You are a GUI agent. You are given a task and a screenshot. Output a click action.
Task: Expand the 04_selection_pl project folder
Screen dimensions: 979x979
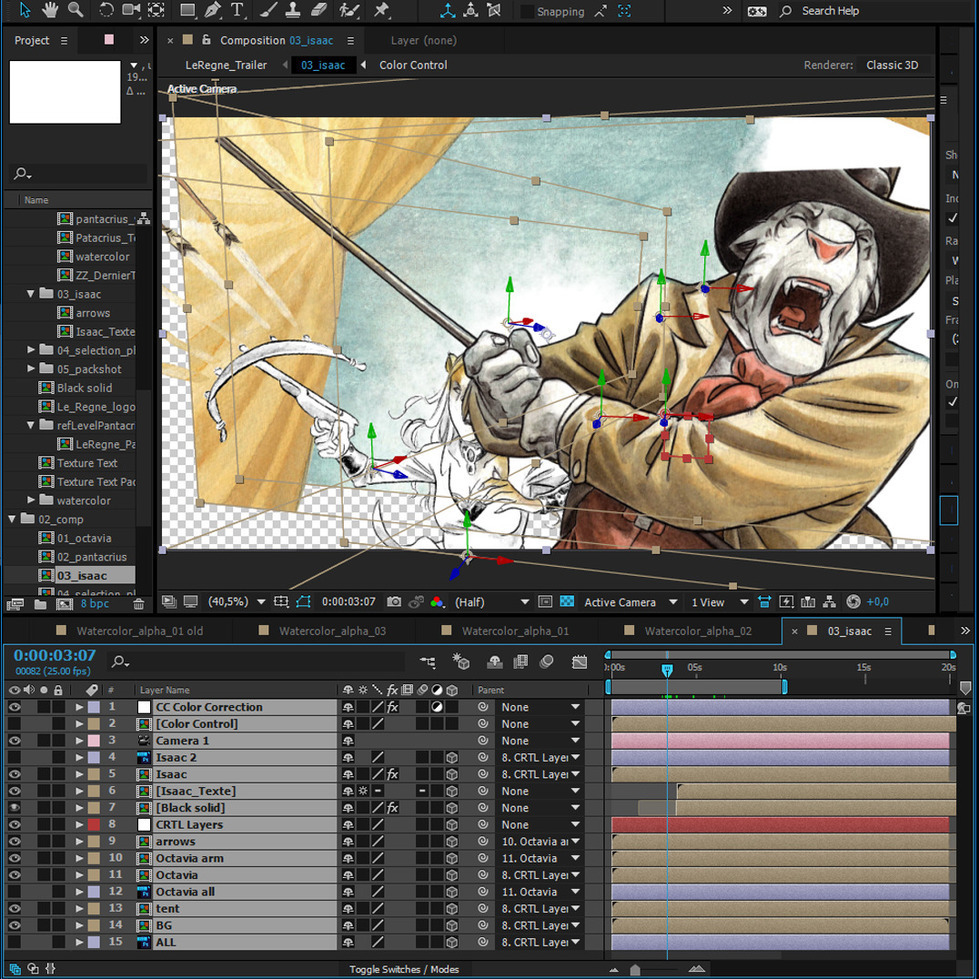click(x=31, y=350)
